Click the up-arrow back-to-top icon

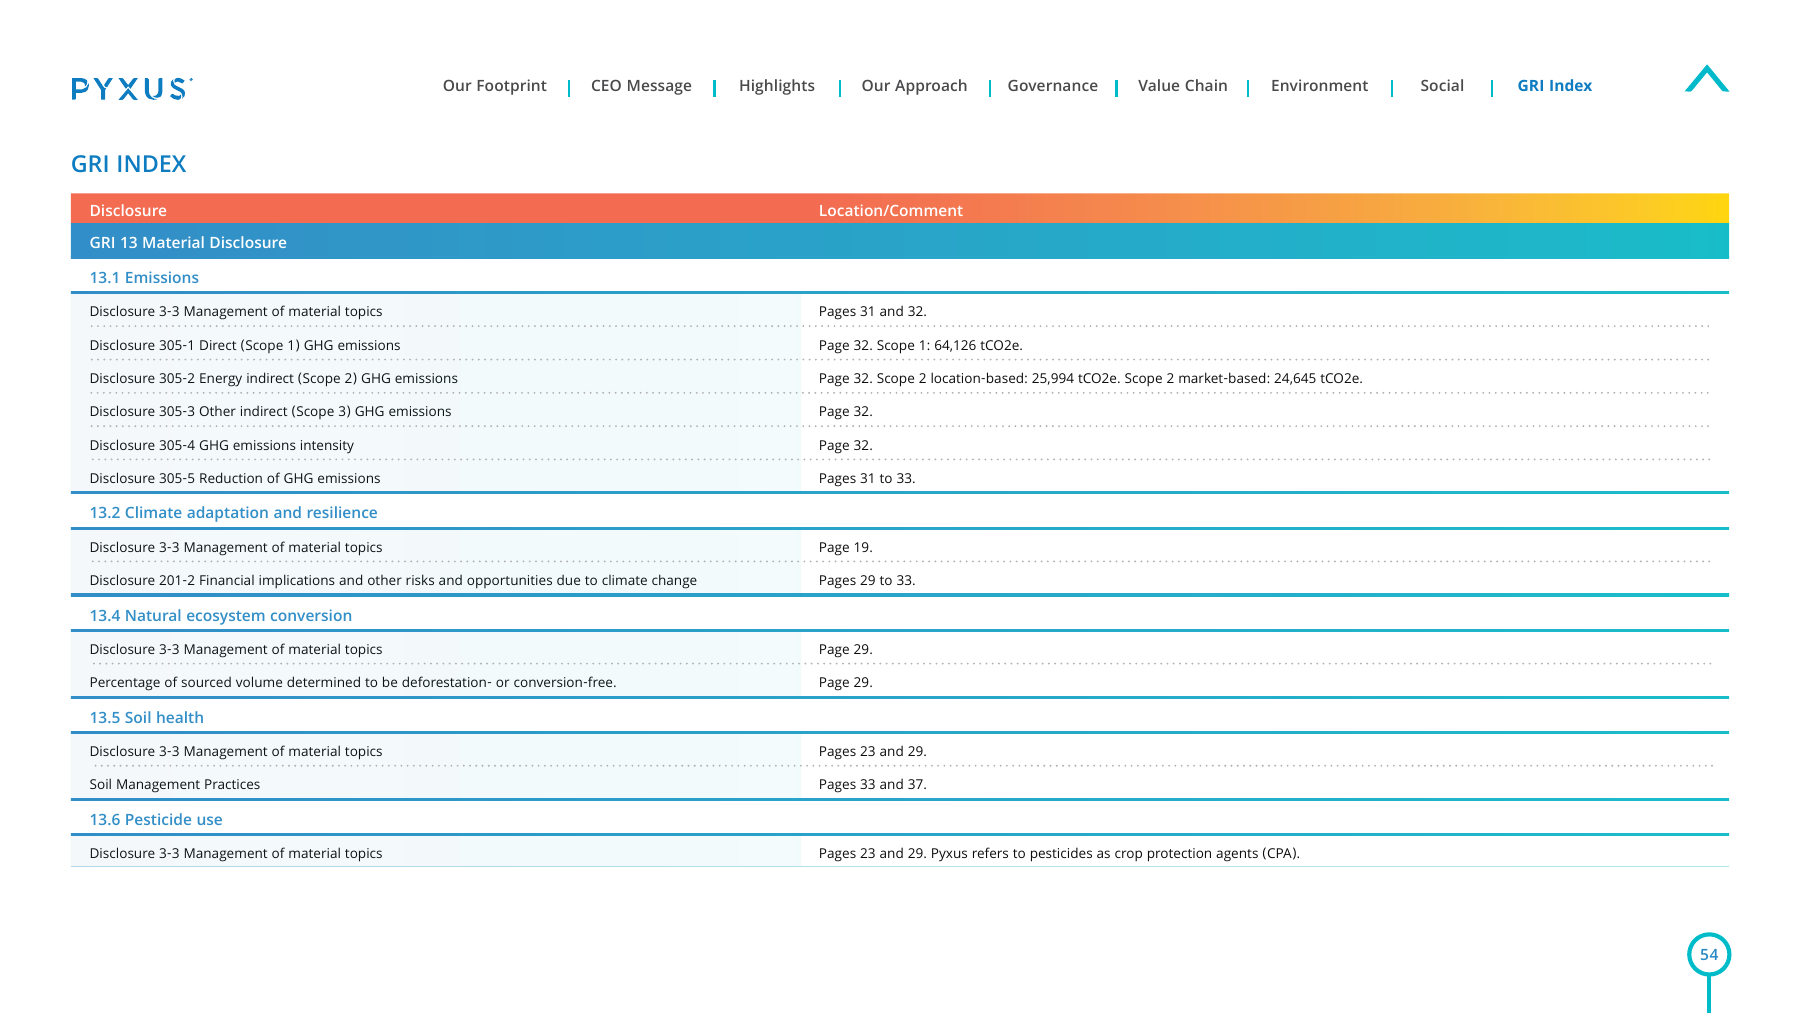(x=1706, y=79)
